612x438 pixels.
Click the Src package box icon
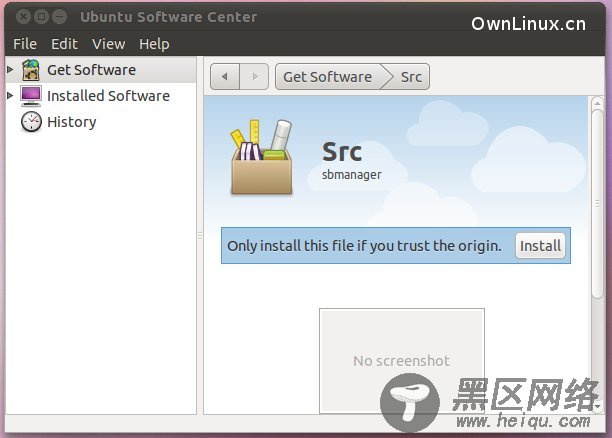pyautogui.click(x=262, y=157)
